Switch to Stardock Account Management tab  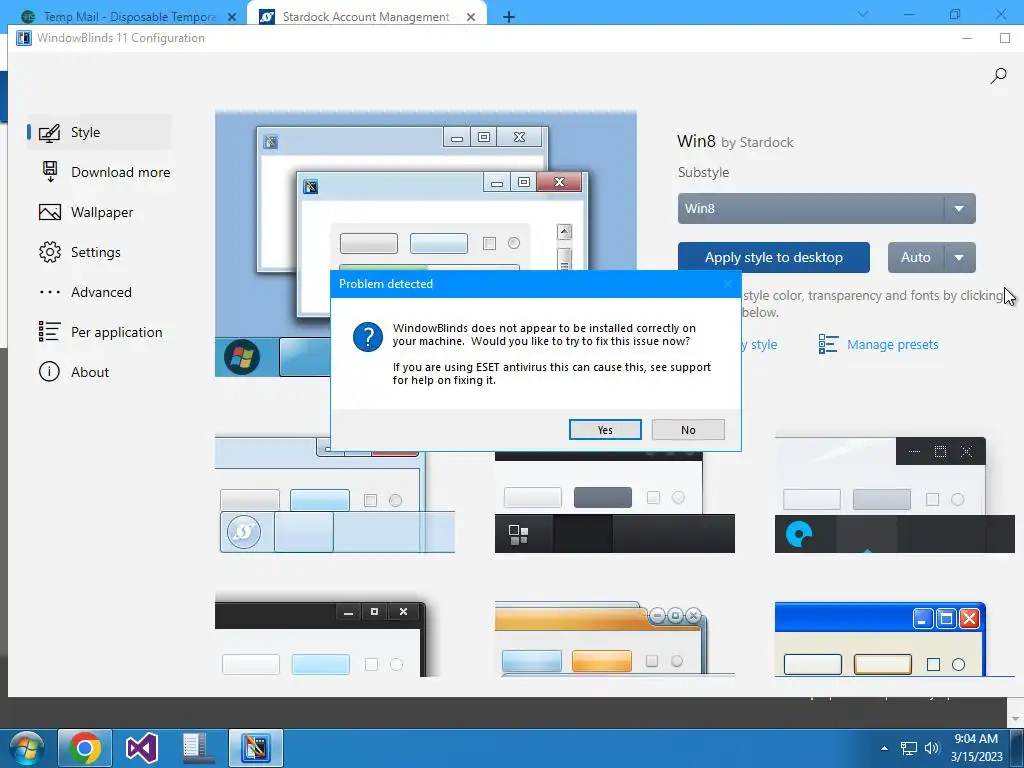(x=366, y=17)
